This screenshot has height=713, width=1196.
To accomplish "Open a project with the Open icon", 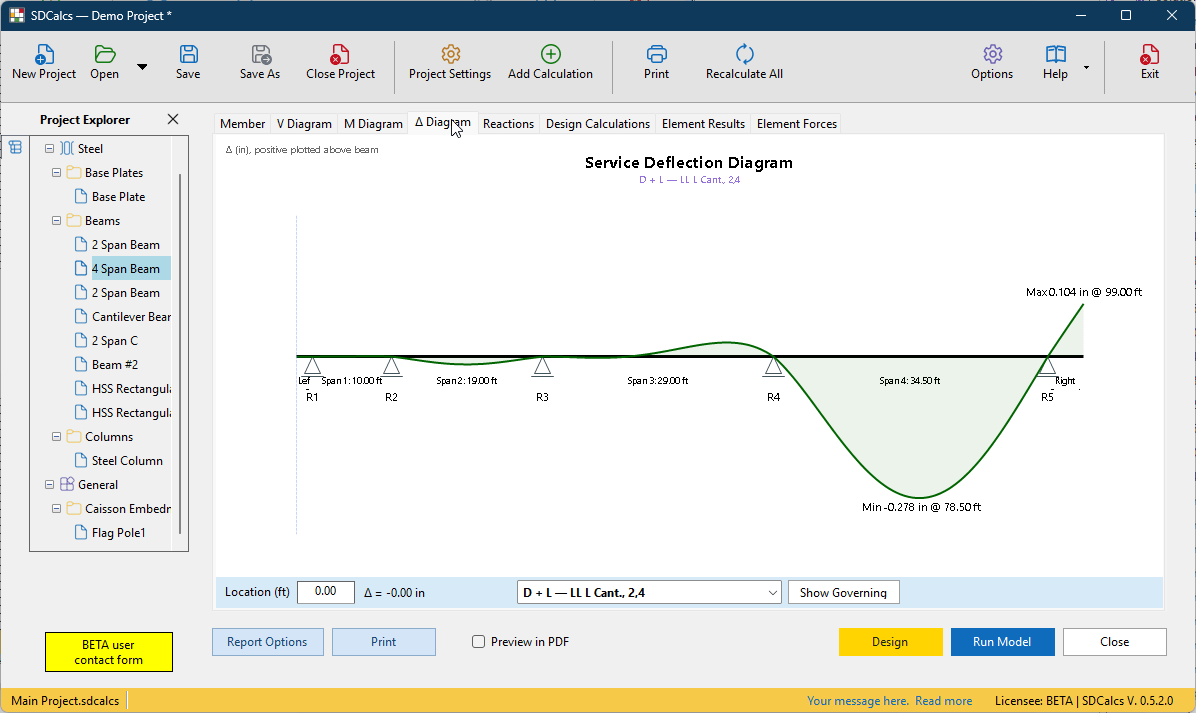I will coord(104,55).
